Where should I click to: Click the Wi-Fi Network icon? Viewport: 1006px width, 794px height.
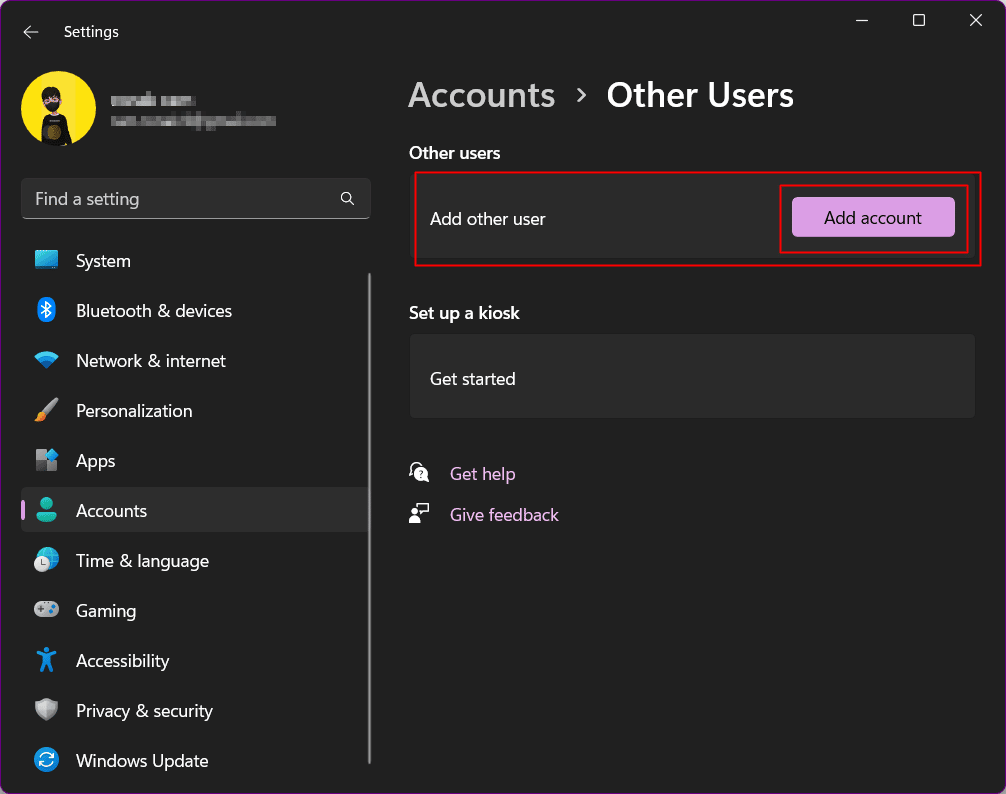point(46,360)
